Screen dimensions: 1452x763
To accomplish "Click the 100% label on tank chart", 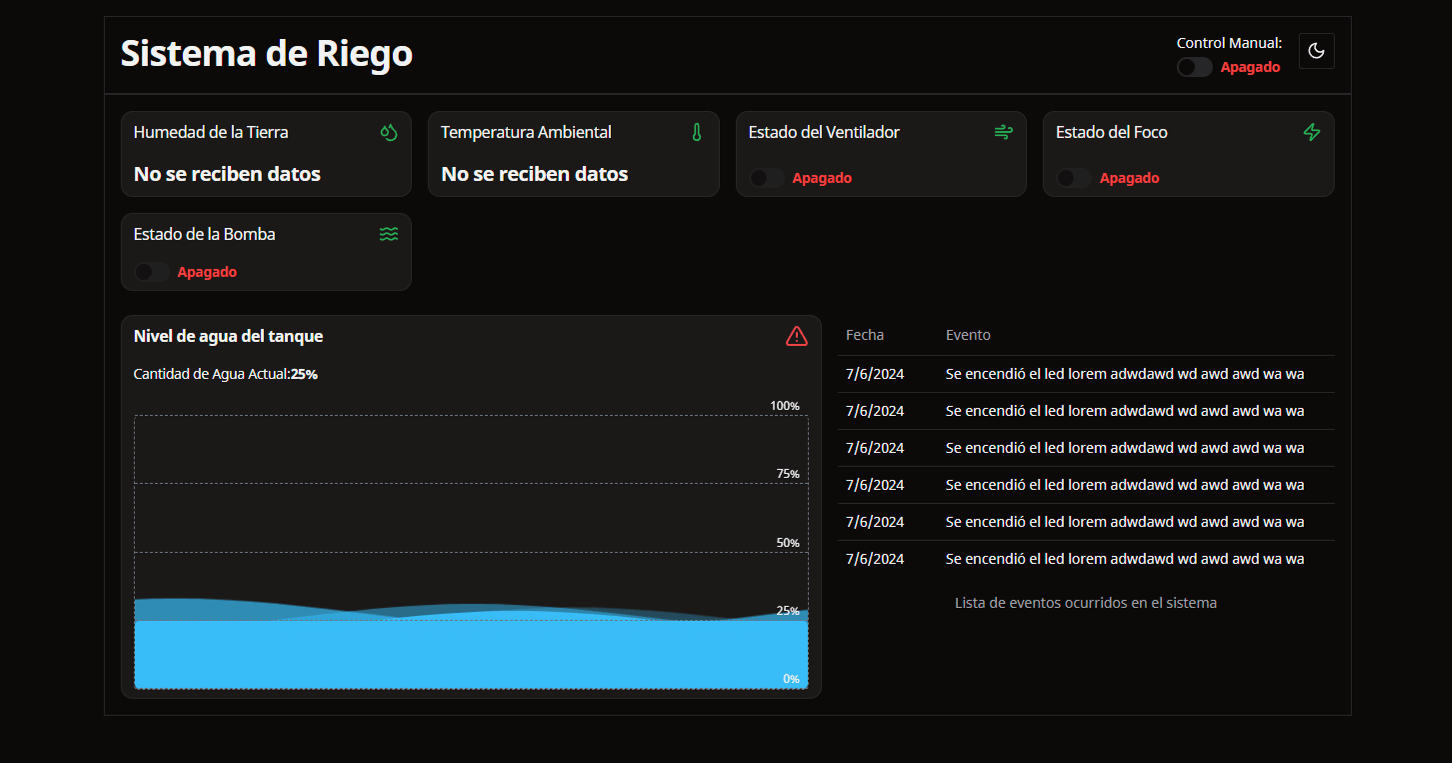I will [785, 406].
